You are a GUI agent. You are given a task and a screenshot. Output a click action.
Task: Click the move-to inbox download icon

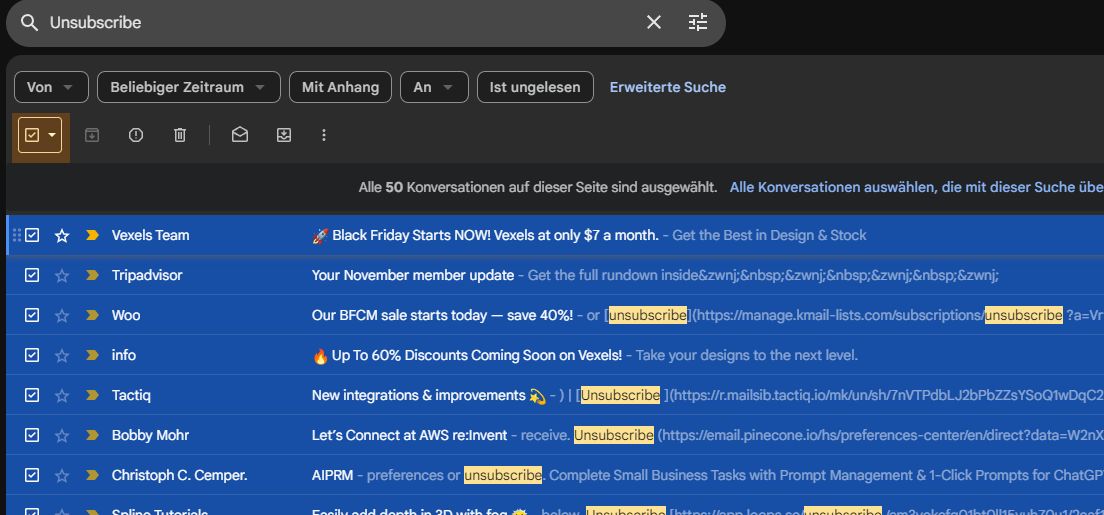(x=284, y=135)
